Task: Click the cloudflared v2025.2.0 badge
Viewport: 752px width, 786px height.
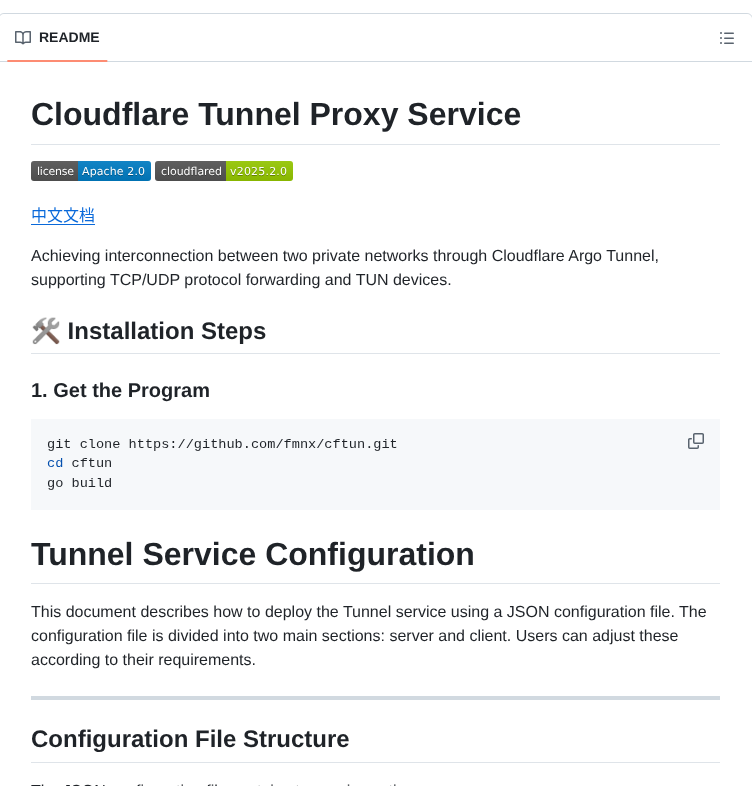Action: click(x=224, y=171)
